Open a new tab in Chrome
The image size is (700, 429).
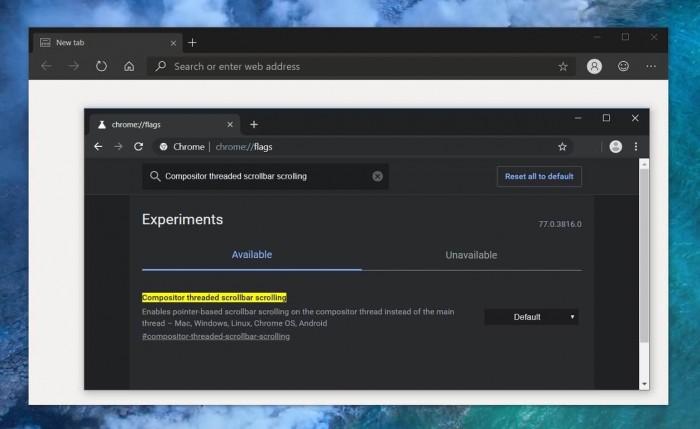(254, 124)
